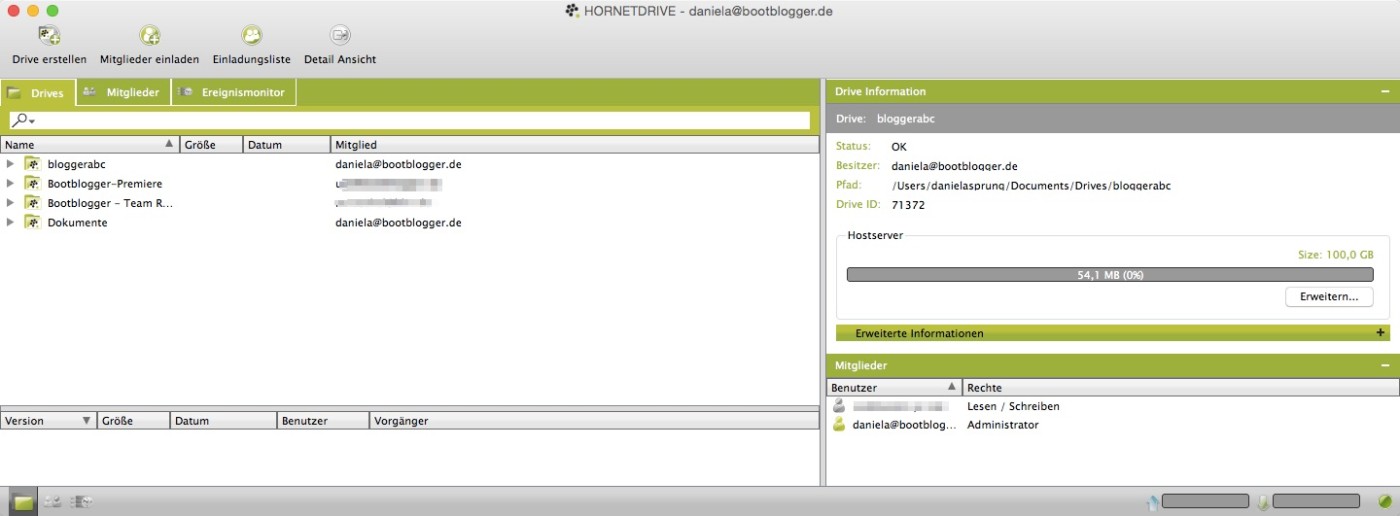The image size is (1400, 516).
Task: Click the members icon in bottom status bar
Action: tap(52, 501)
